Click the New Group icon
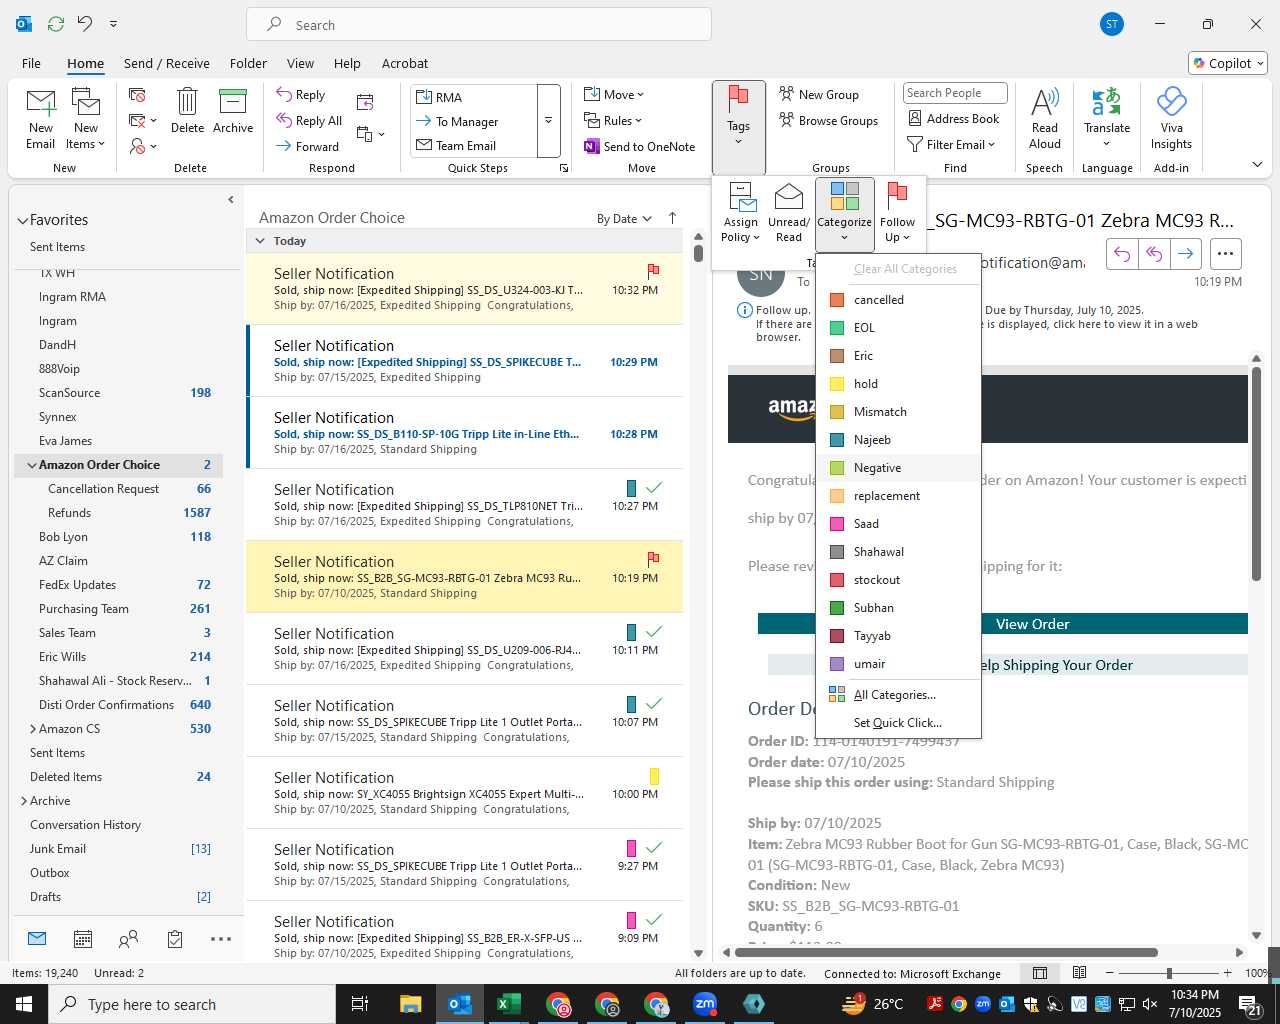This screenshot has height=1024, width=1280. click(x=787, y=94)
